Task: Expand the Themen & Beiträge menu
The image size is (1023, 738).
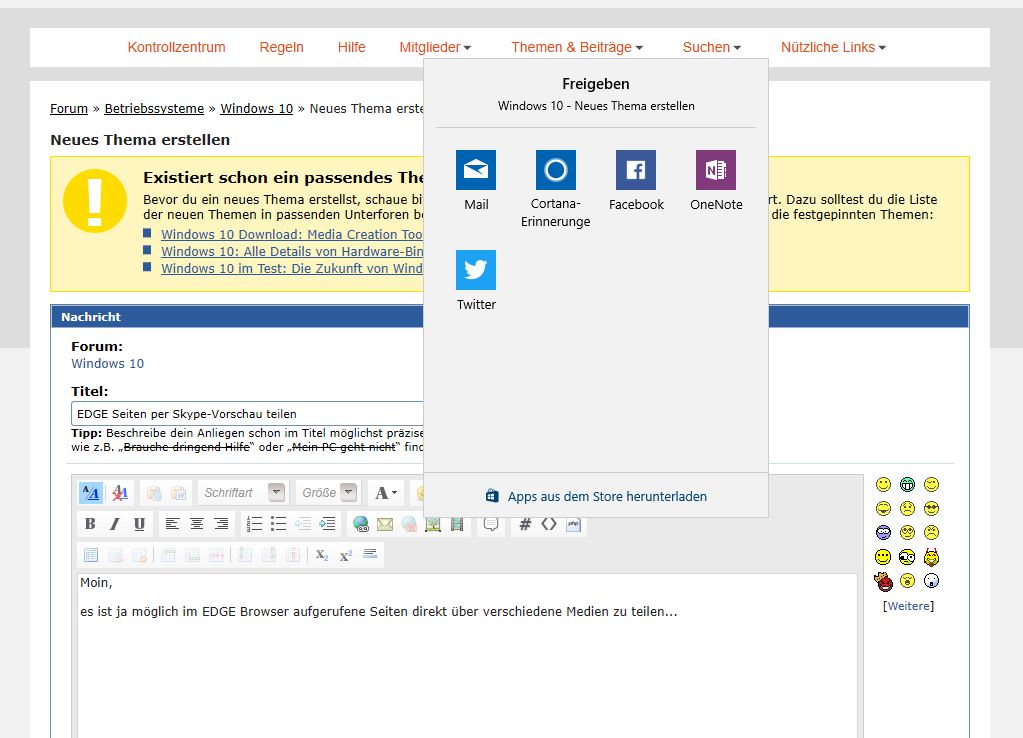Action: click(x=577, y=47)
